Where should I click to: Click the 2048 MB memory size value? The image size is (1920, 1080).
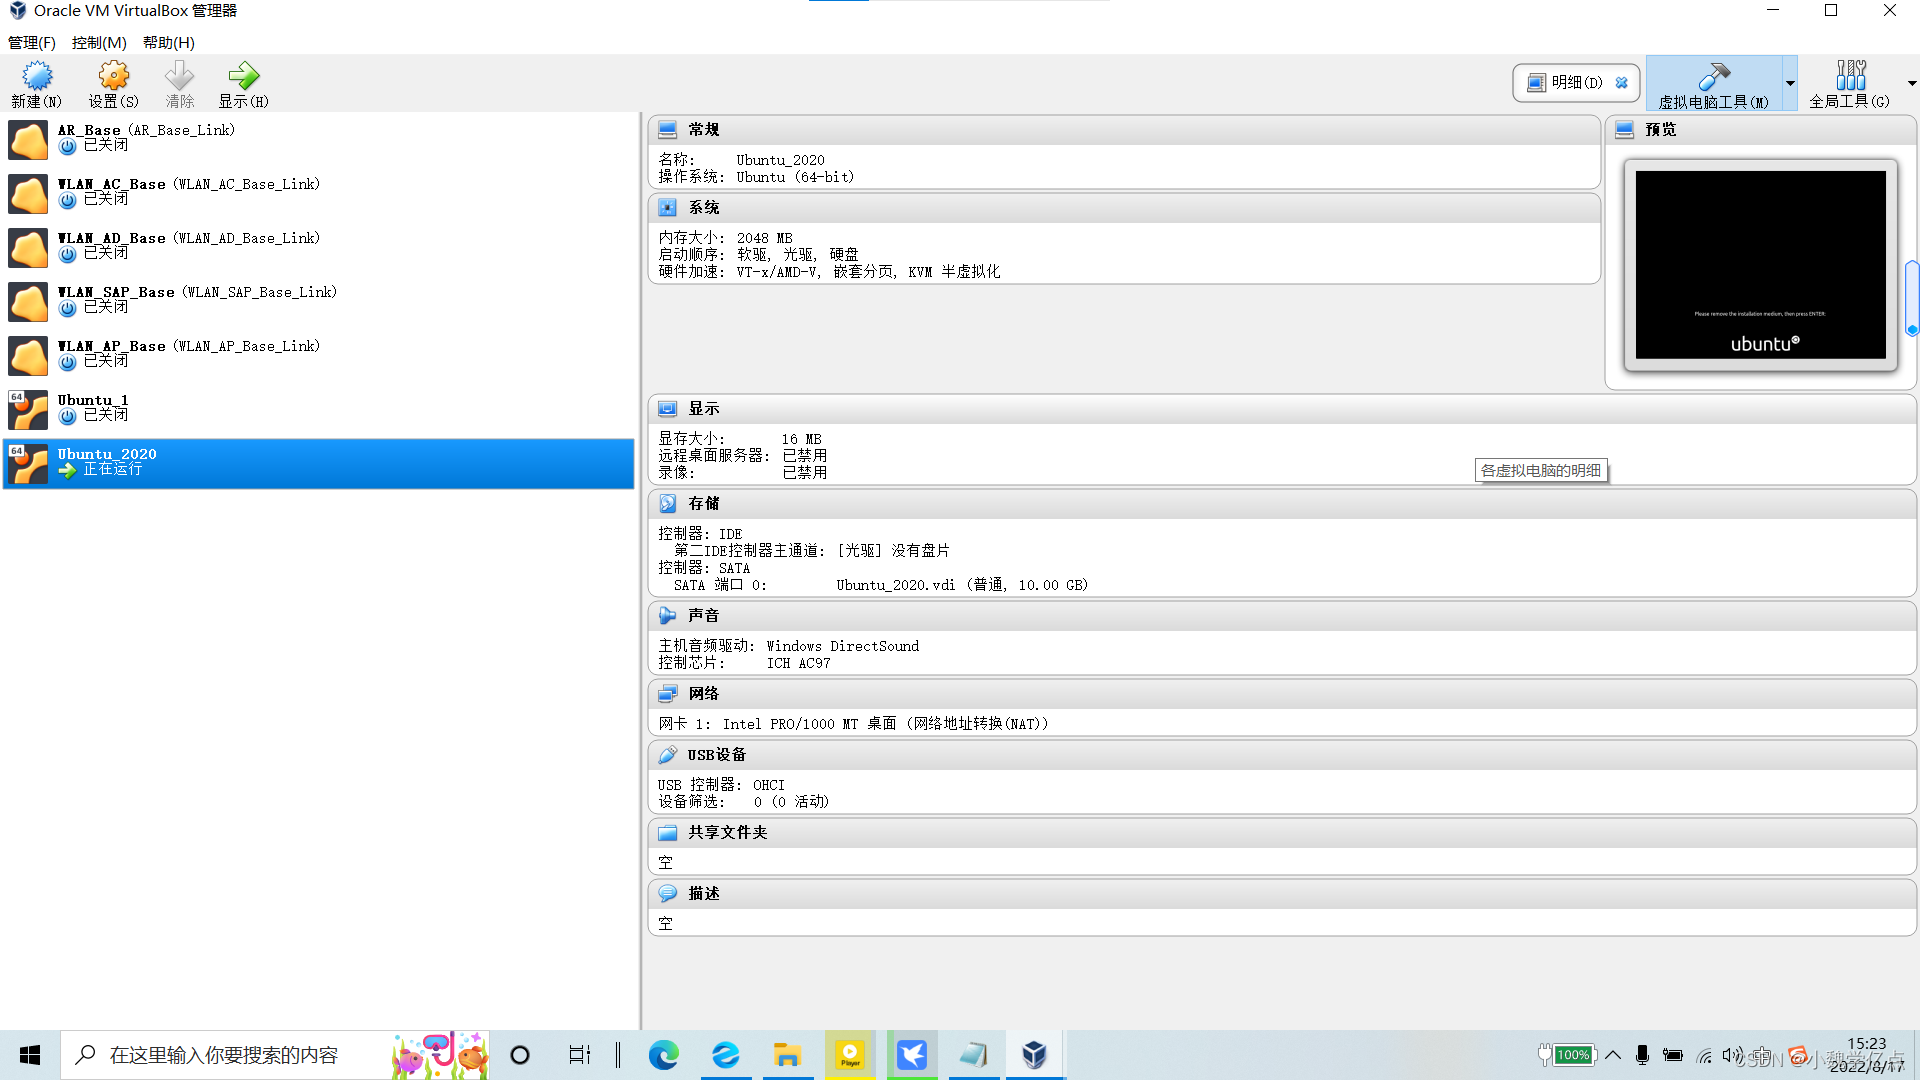pos(764,238)
